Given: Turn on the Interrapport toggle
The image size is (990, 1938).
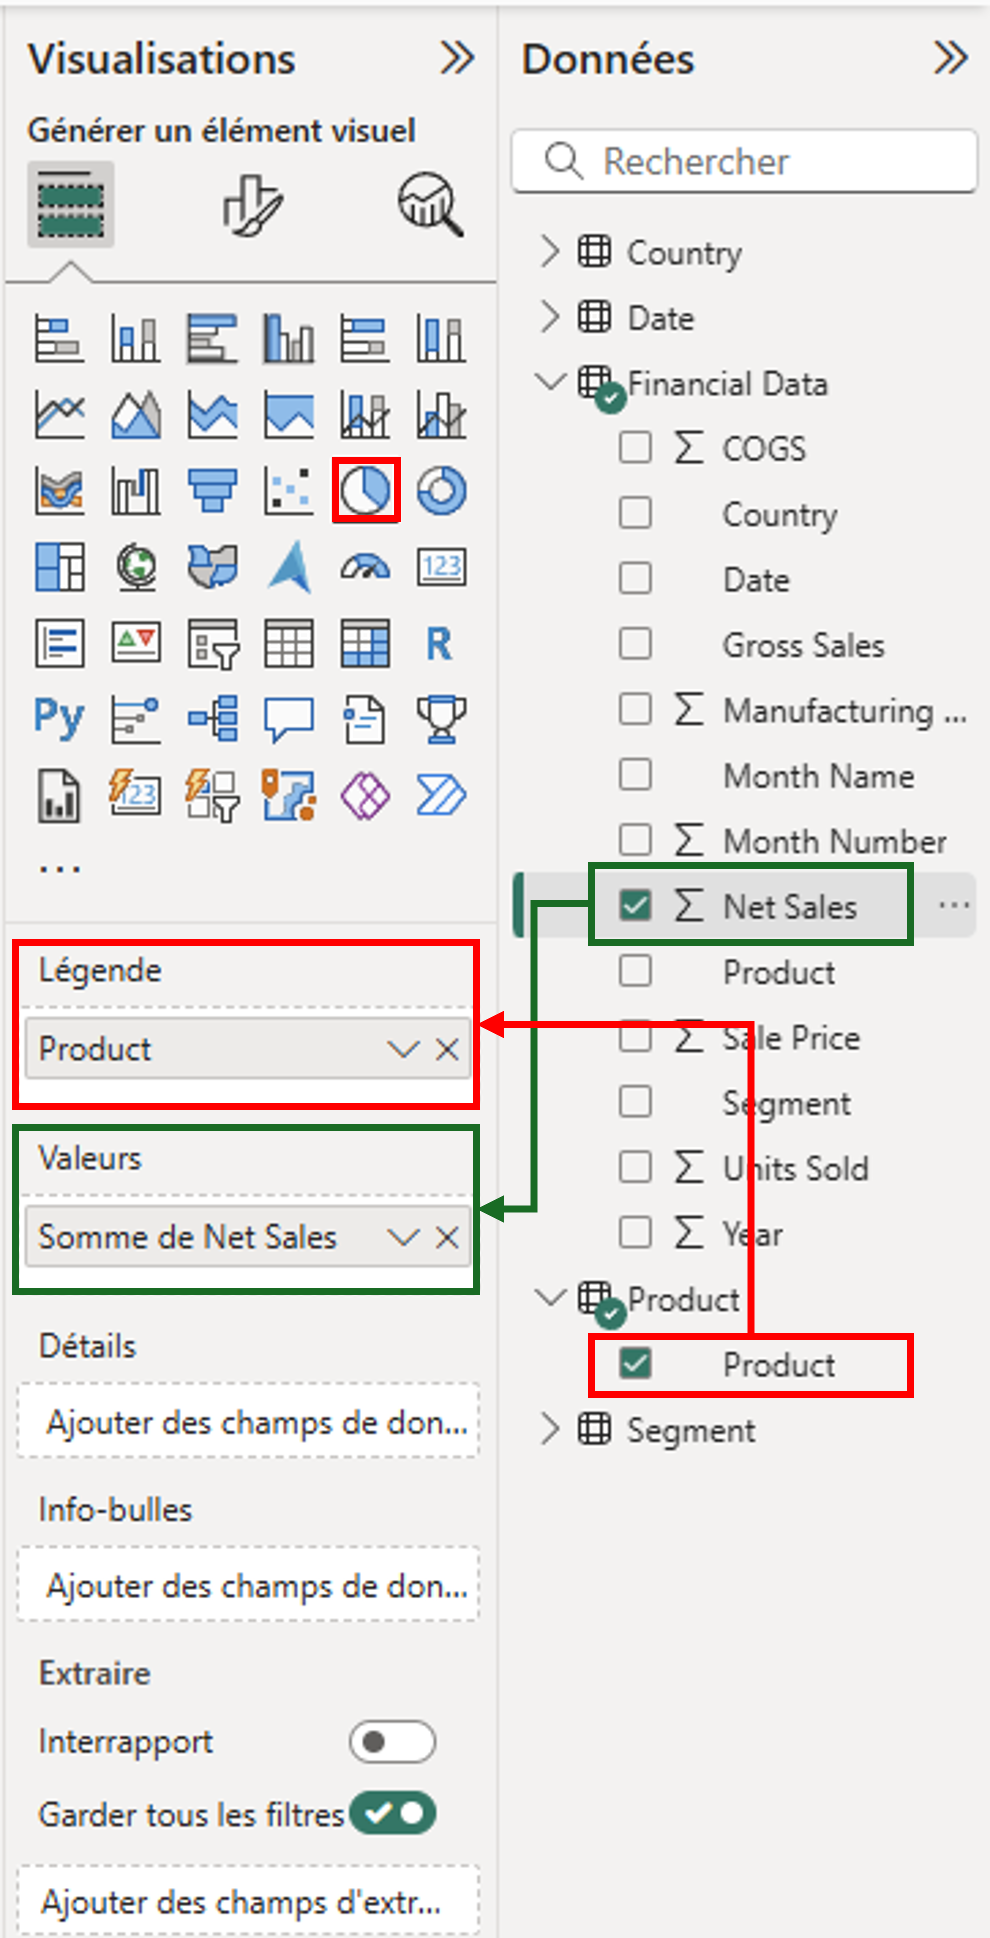Looking at the screenshot, I should [x=392, y=1742].
